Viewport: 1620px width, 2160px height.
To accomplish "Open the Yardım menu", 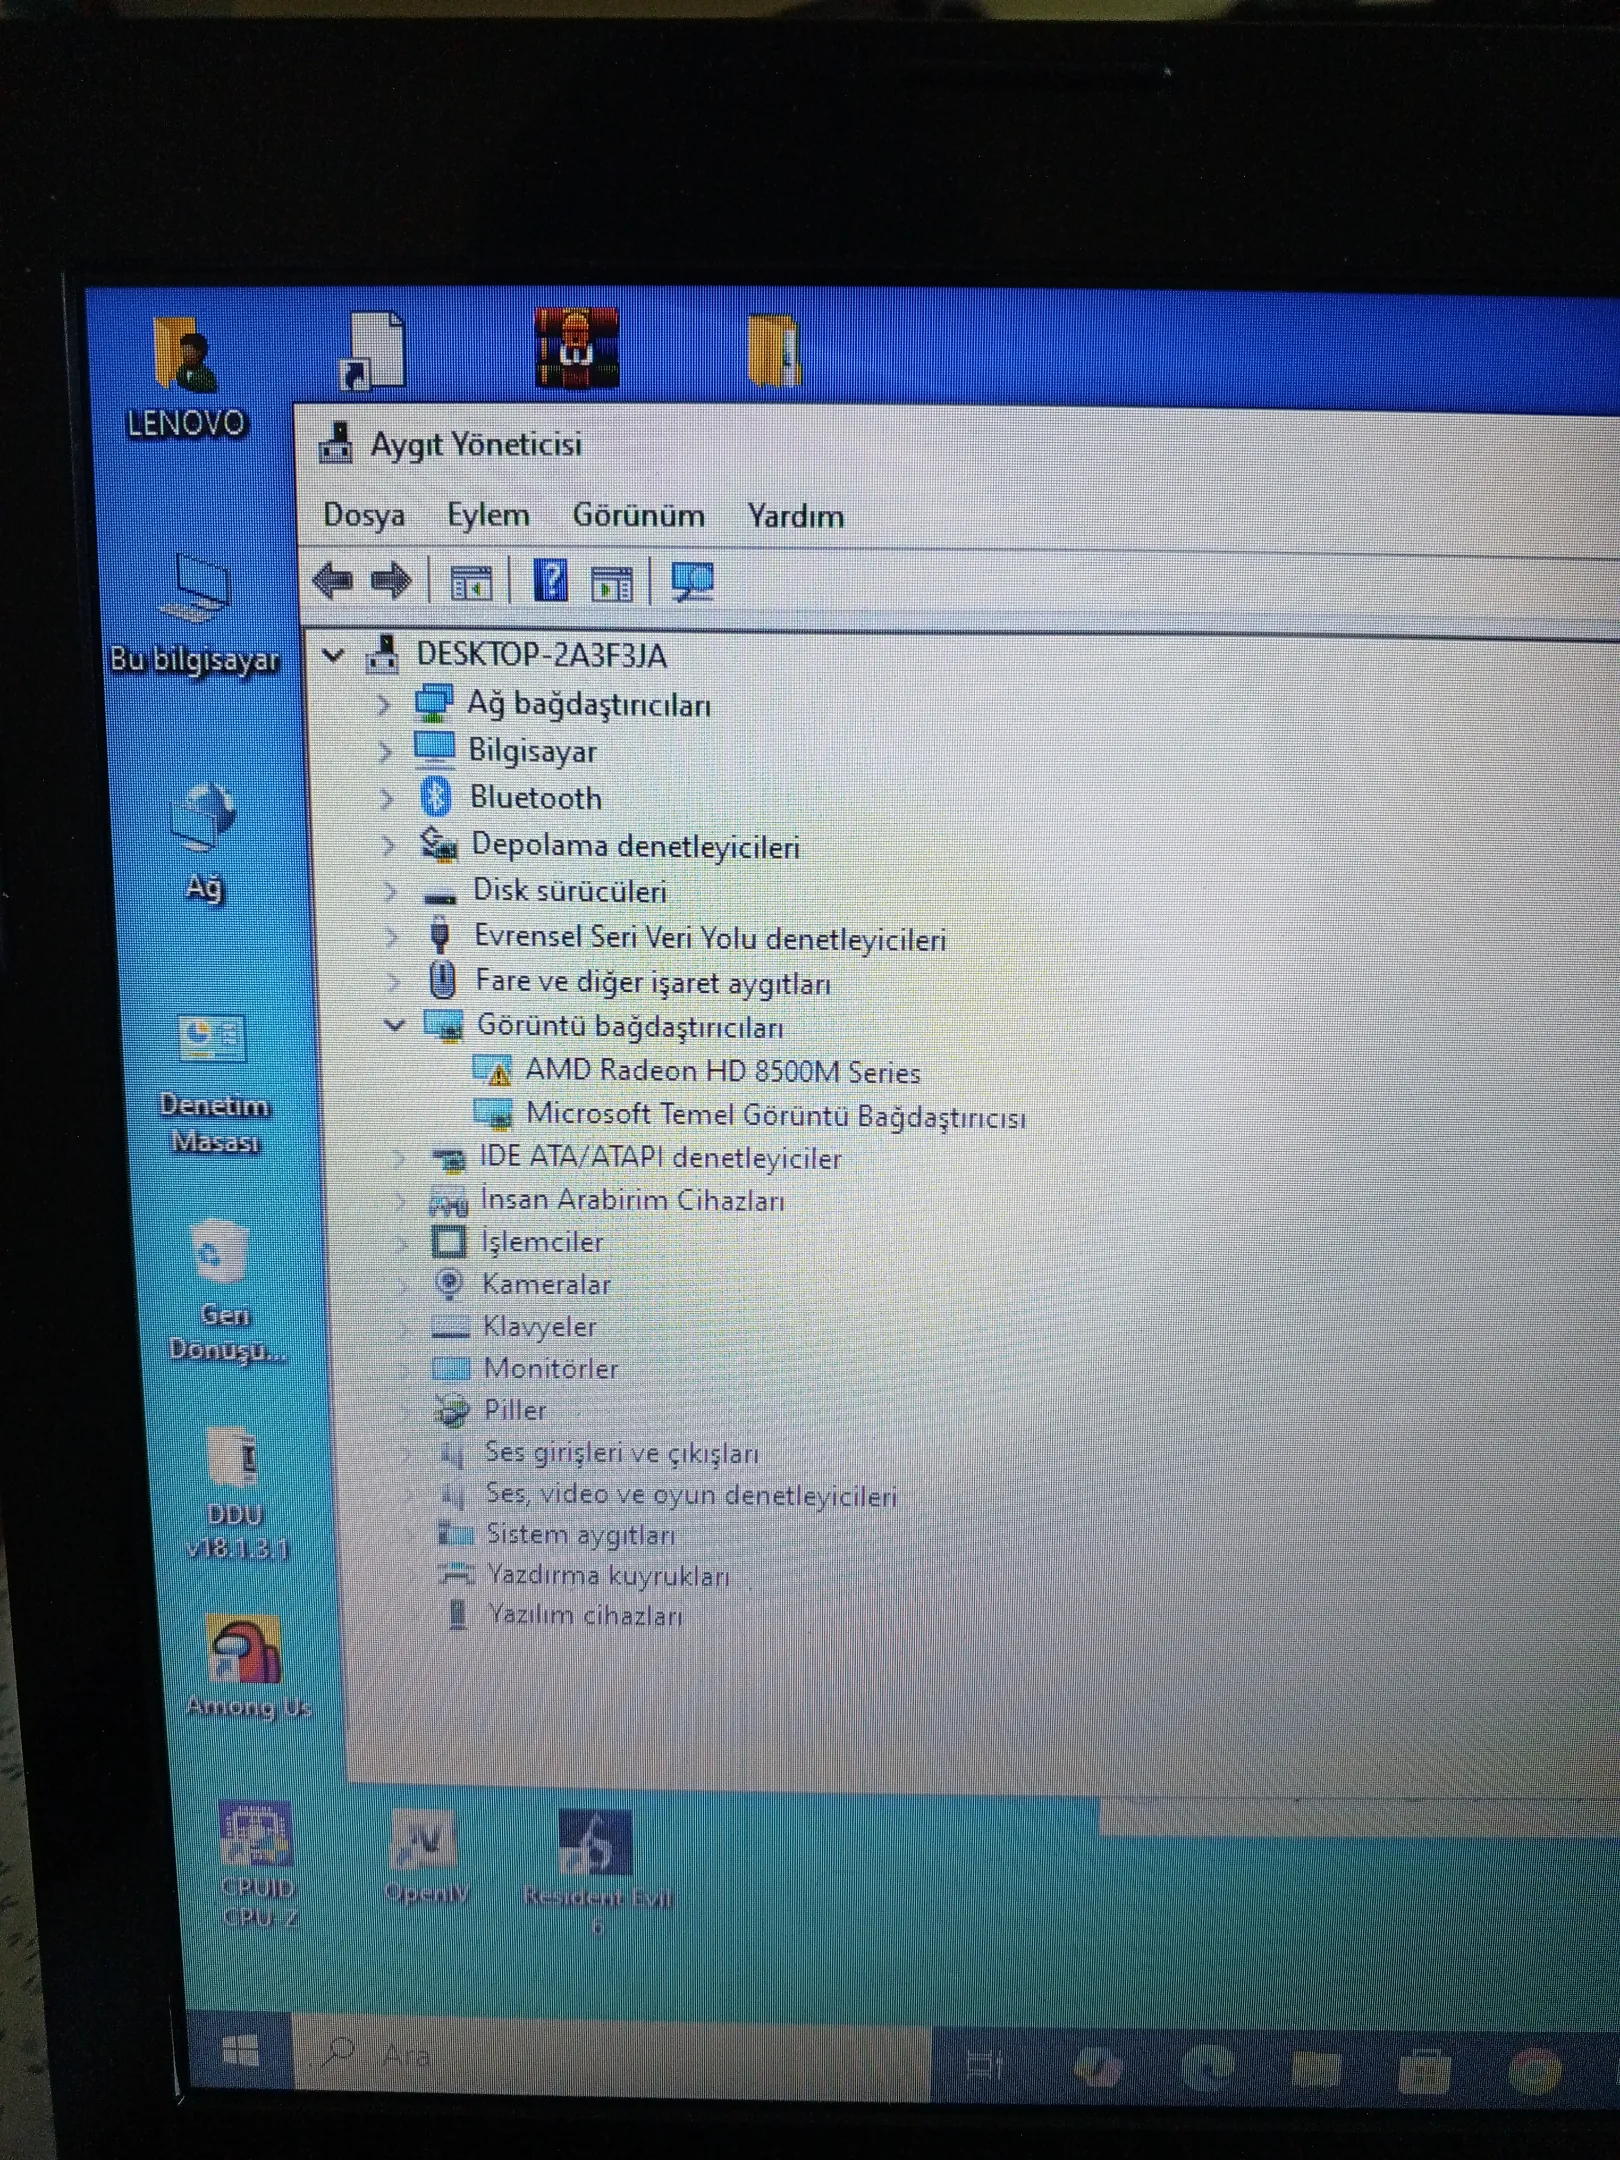I will coord(796,516).
